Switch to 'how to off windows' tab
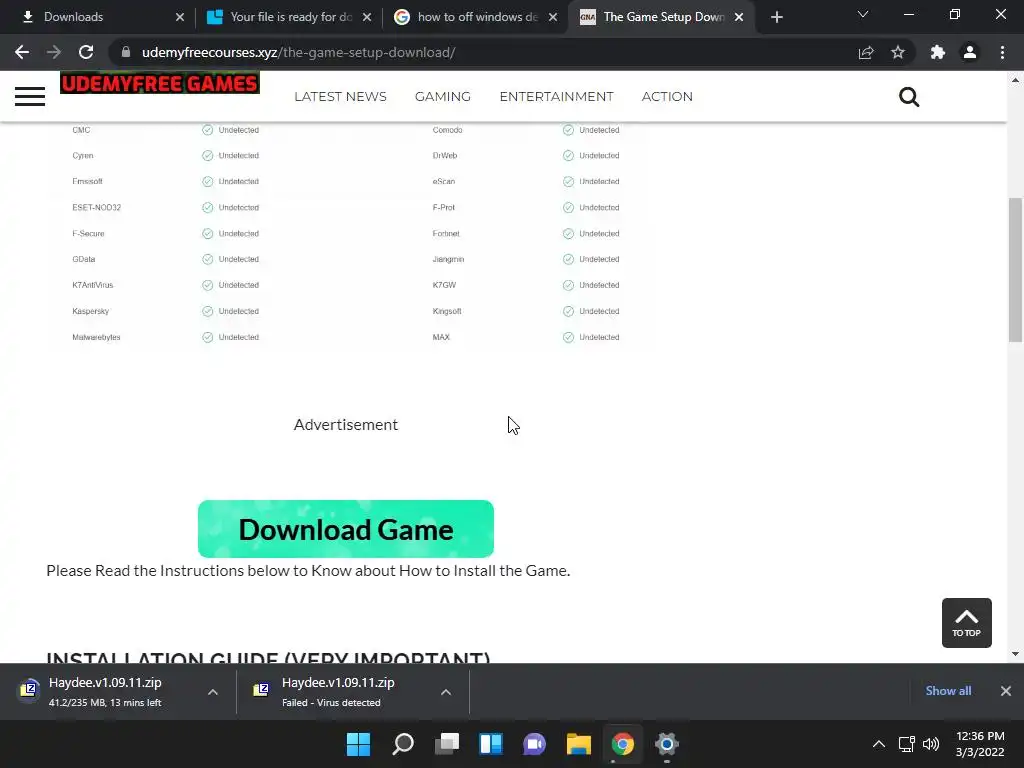 pyautogui.click(x=477, y=17)
